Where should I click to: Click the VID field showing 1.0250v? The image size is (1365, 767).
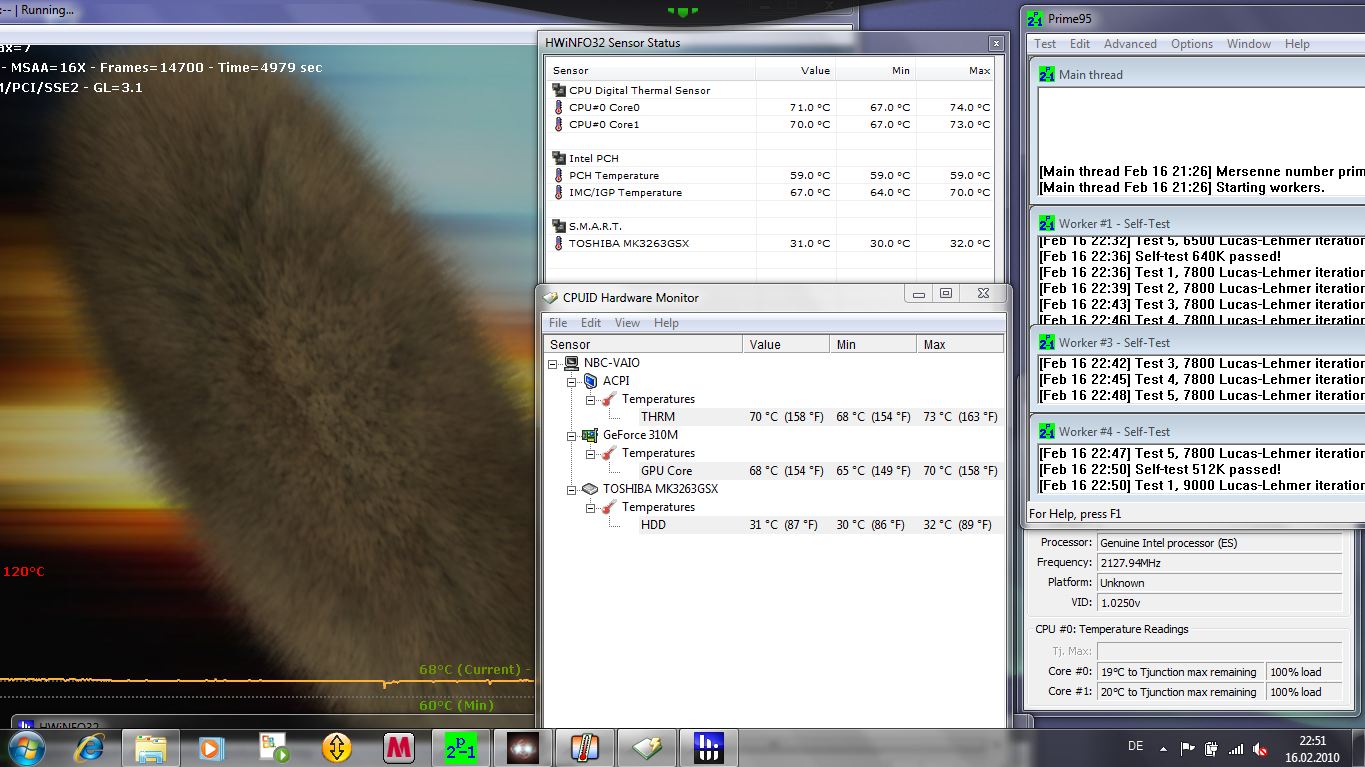pyautogui.click(x=1219, y=603)
